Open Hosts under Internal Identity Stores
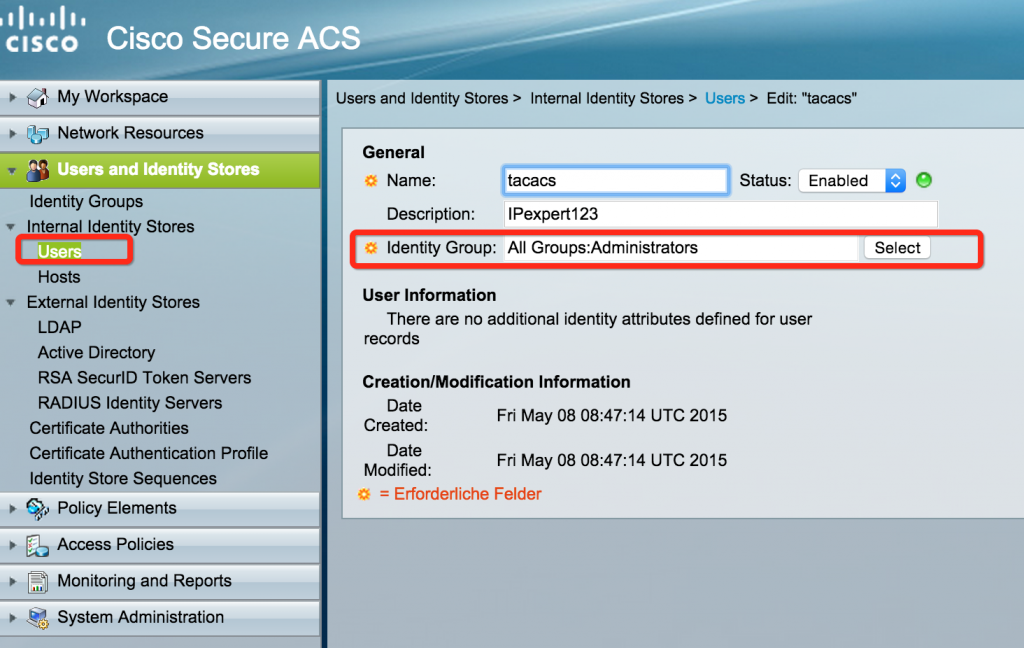The image size is (1024, 648). pos(59,277)
